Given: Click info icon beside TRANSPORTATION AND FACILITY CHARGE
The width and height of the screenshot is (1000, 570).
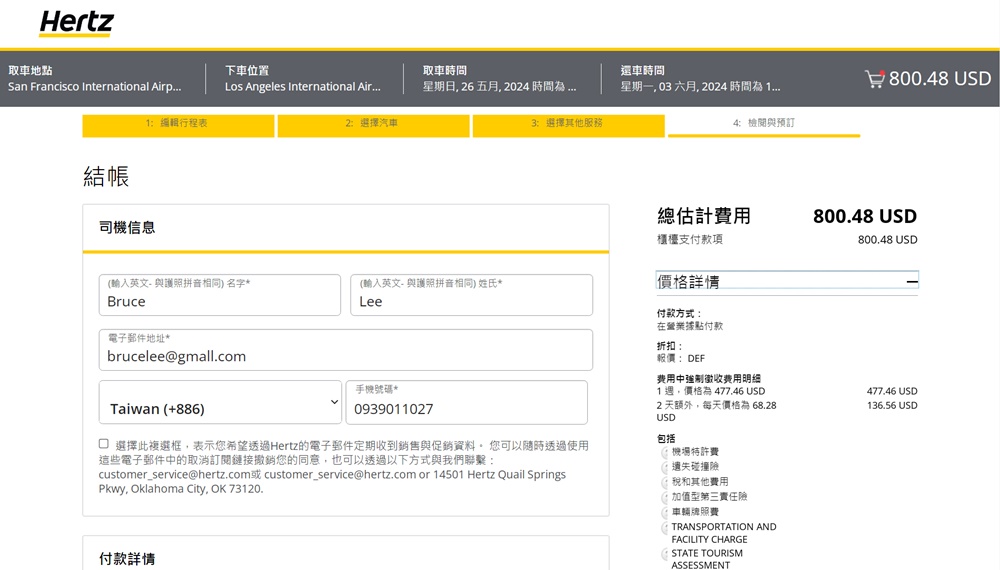Looking at the screenshot, I should coord(664,527).
